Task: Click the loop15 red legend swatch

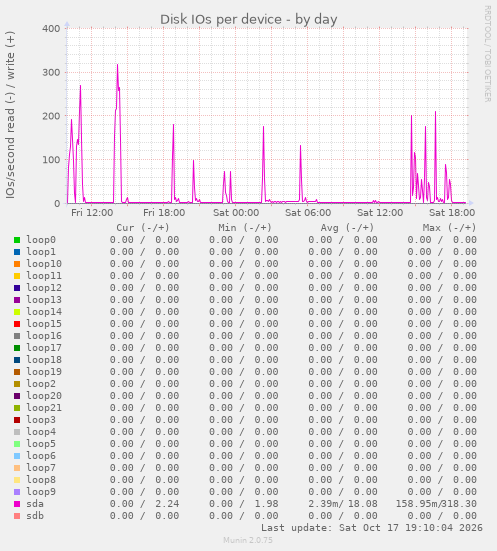Action: click(17, 324)
